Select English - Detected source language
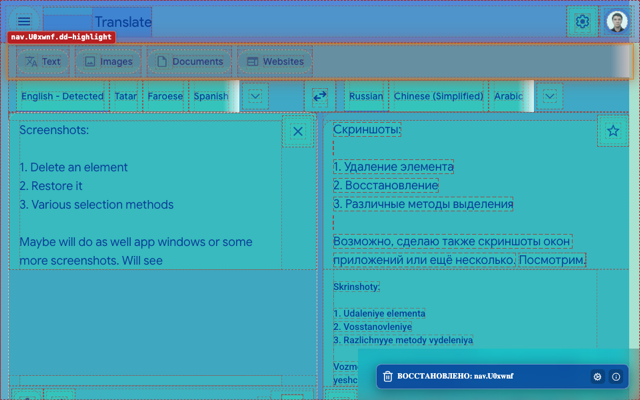The image size is (640, 400). pos(62,96)
